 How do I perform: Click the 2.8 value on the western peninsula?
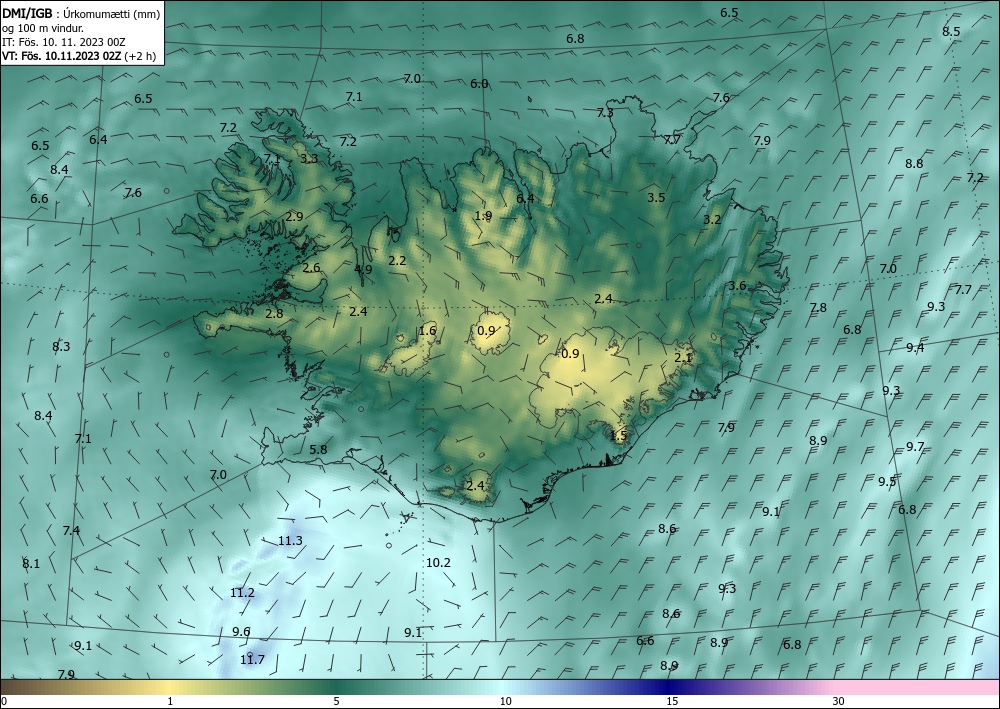(x=274, y=313)
